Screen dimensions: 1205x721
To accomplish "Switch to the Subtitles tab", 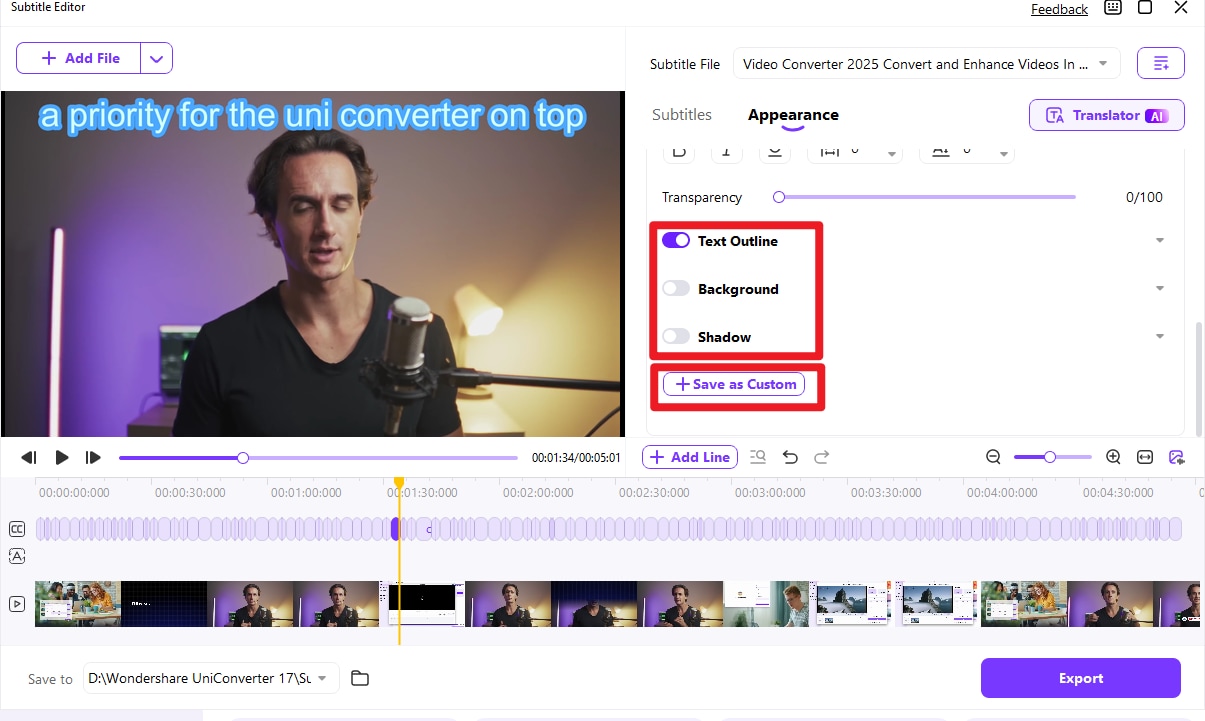I will (681, 114).
